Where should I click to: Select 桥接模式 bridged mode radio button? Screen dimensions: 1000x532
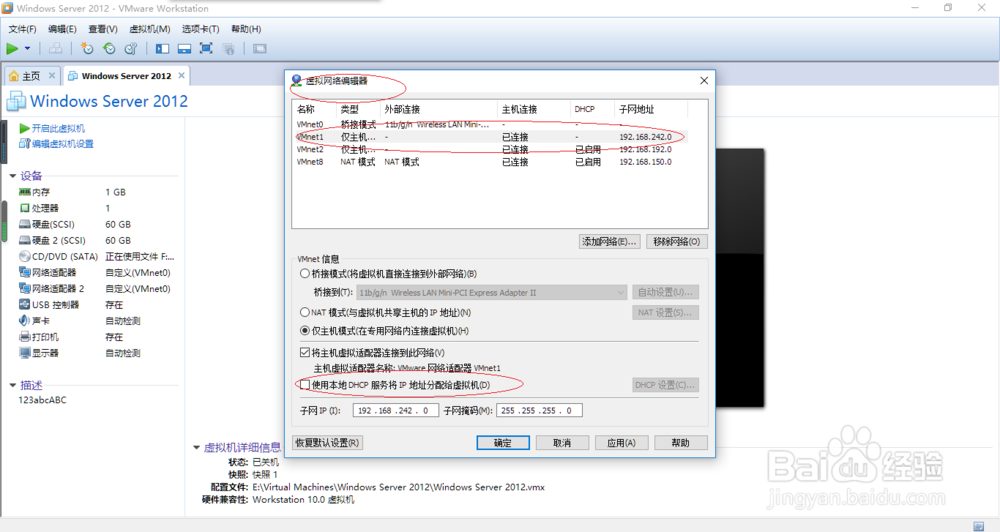[x=305, y=274]
